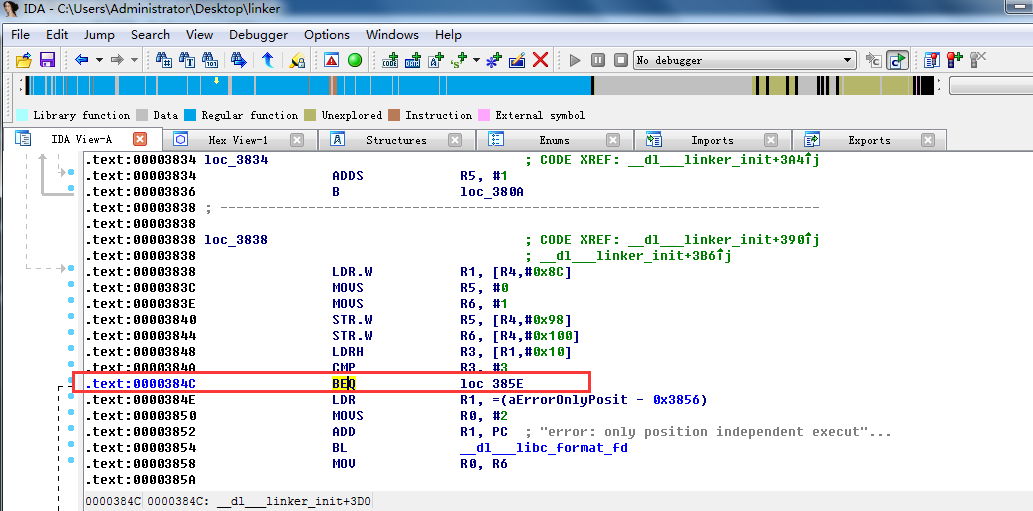Click the red X undefine icon
1033x511 pixels.
(x=540, y=61)
